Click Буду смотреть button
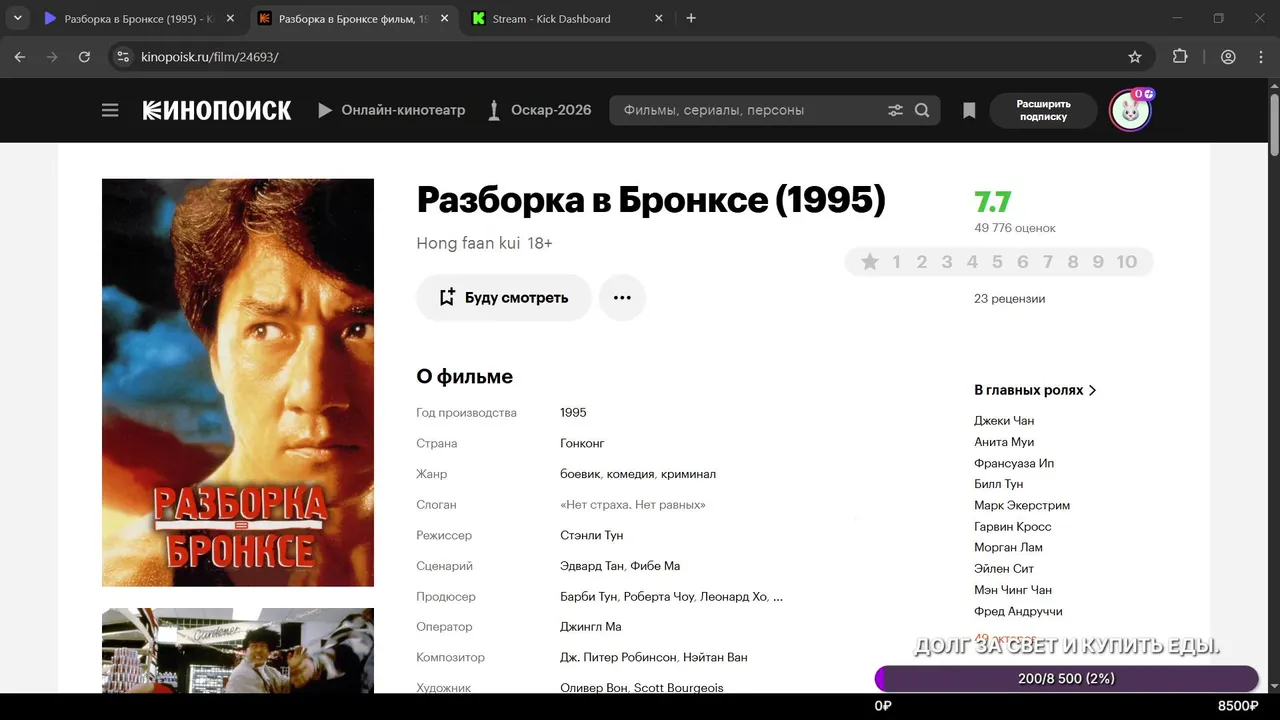This screenshot has width=1280, height=720. pyautogui.click(x=504, y=298)
